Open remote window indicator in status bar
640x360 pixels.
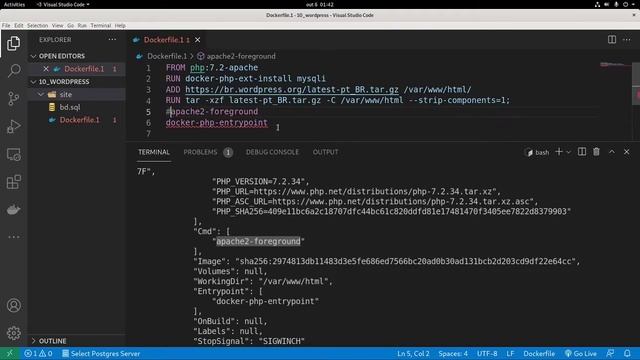(9, 353)
